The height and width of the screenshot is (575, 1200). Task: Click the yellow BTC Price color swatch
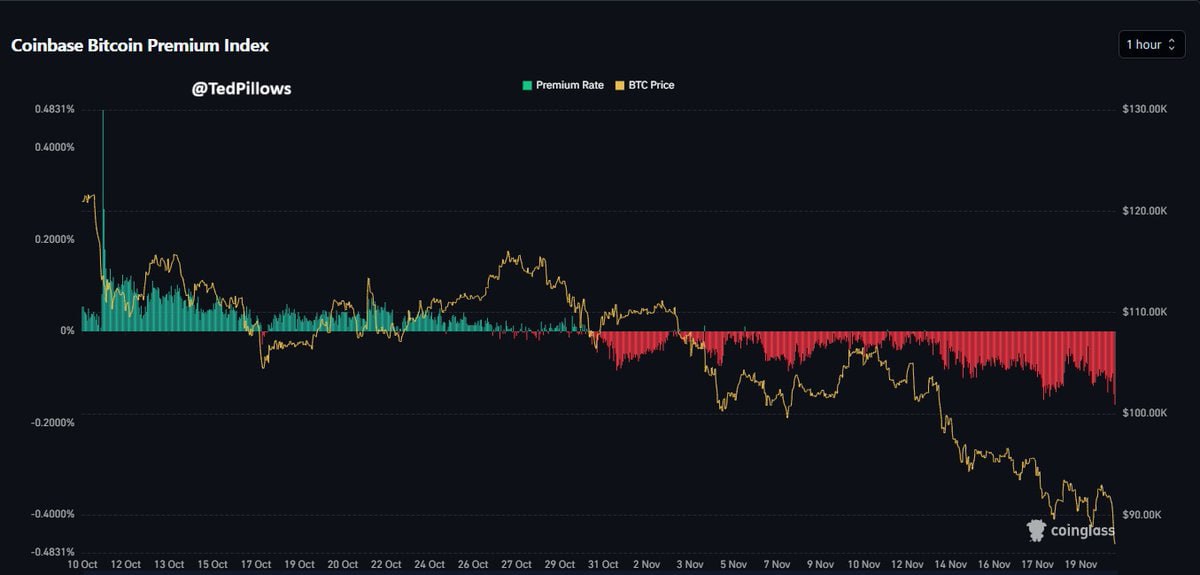(x=618, y=85)
